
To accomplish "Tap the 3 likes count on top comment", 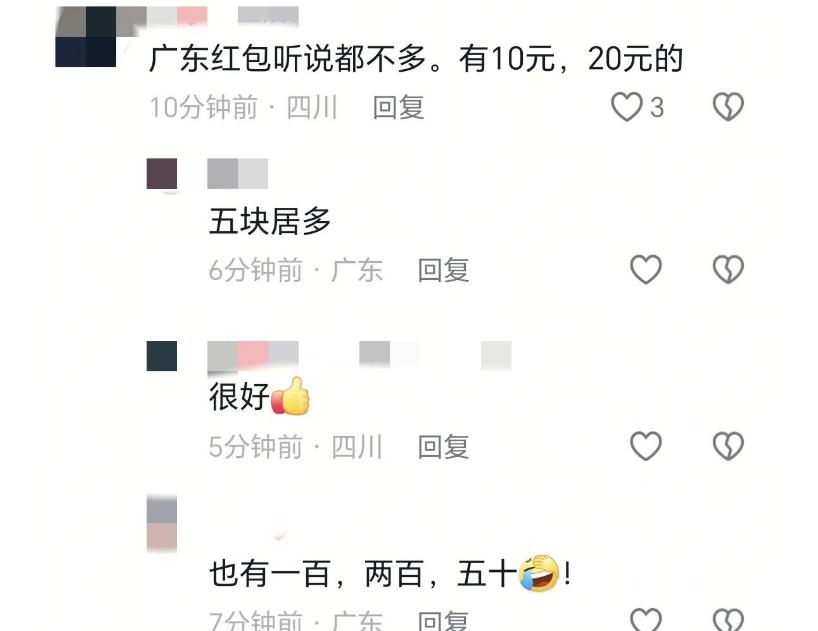I will 657,108.
